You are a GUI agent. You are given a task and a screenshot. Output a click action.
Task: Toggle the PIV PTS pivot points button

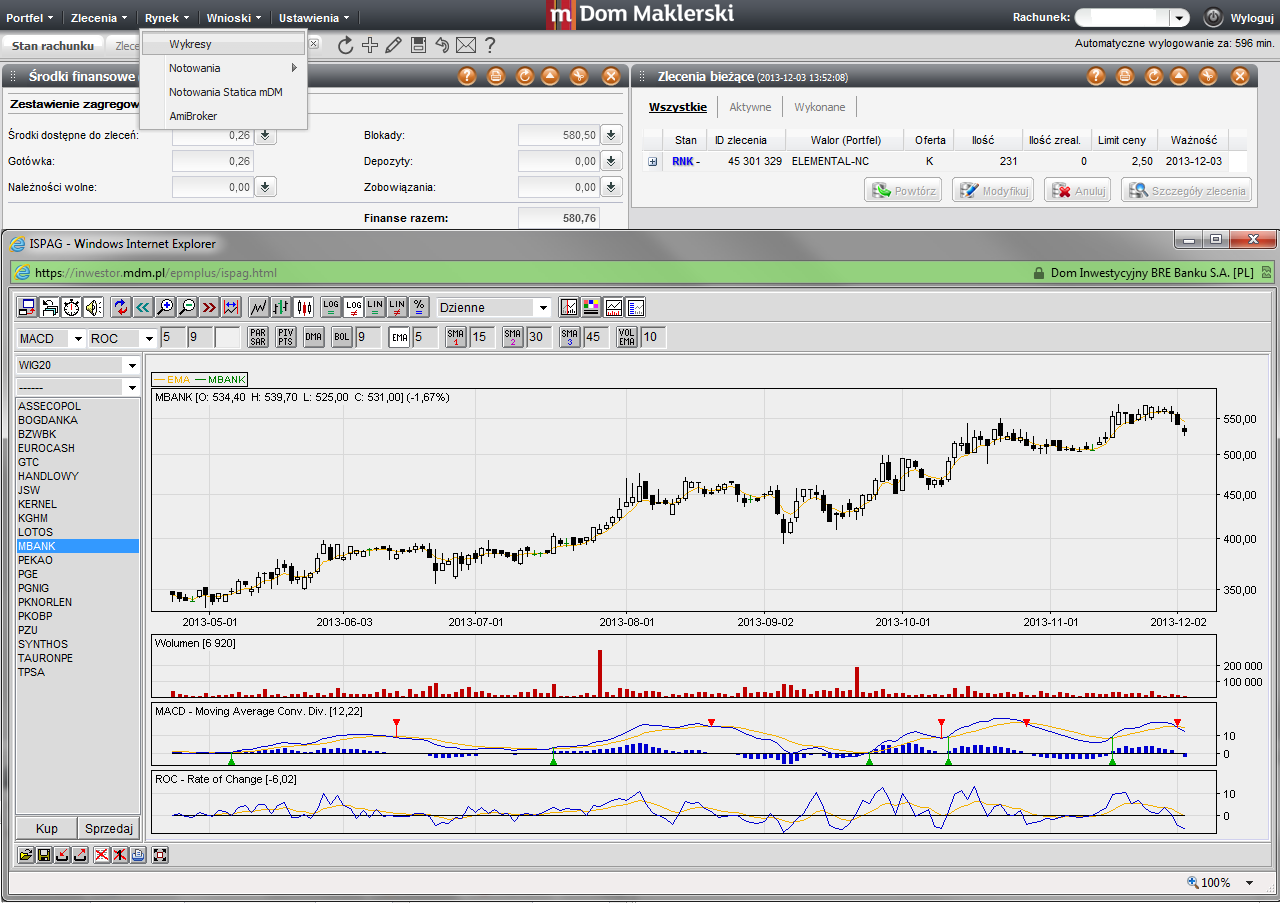(285, 337)
